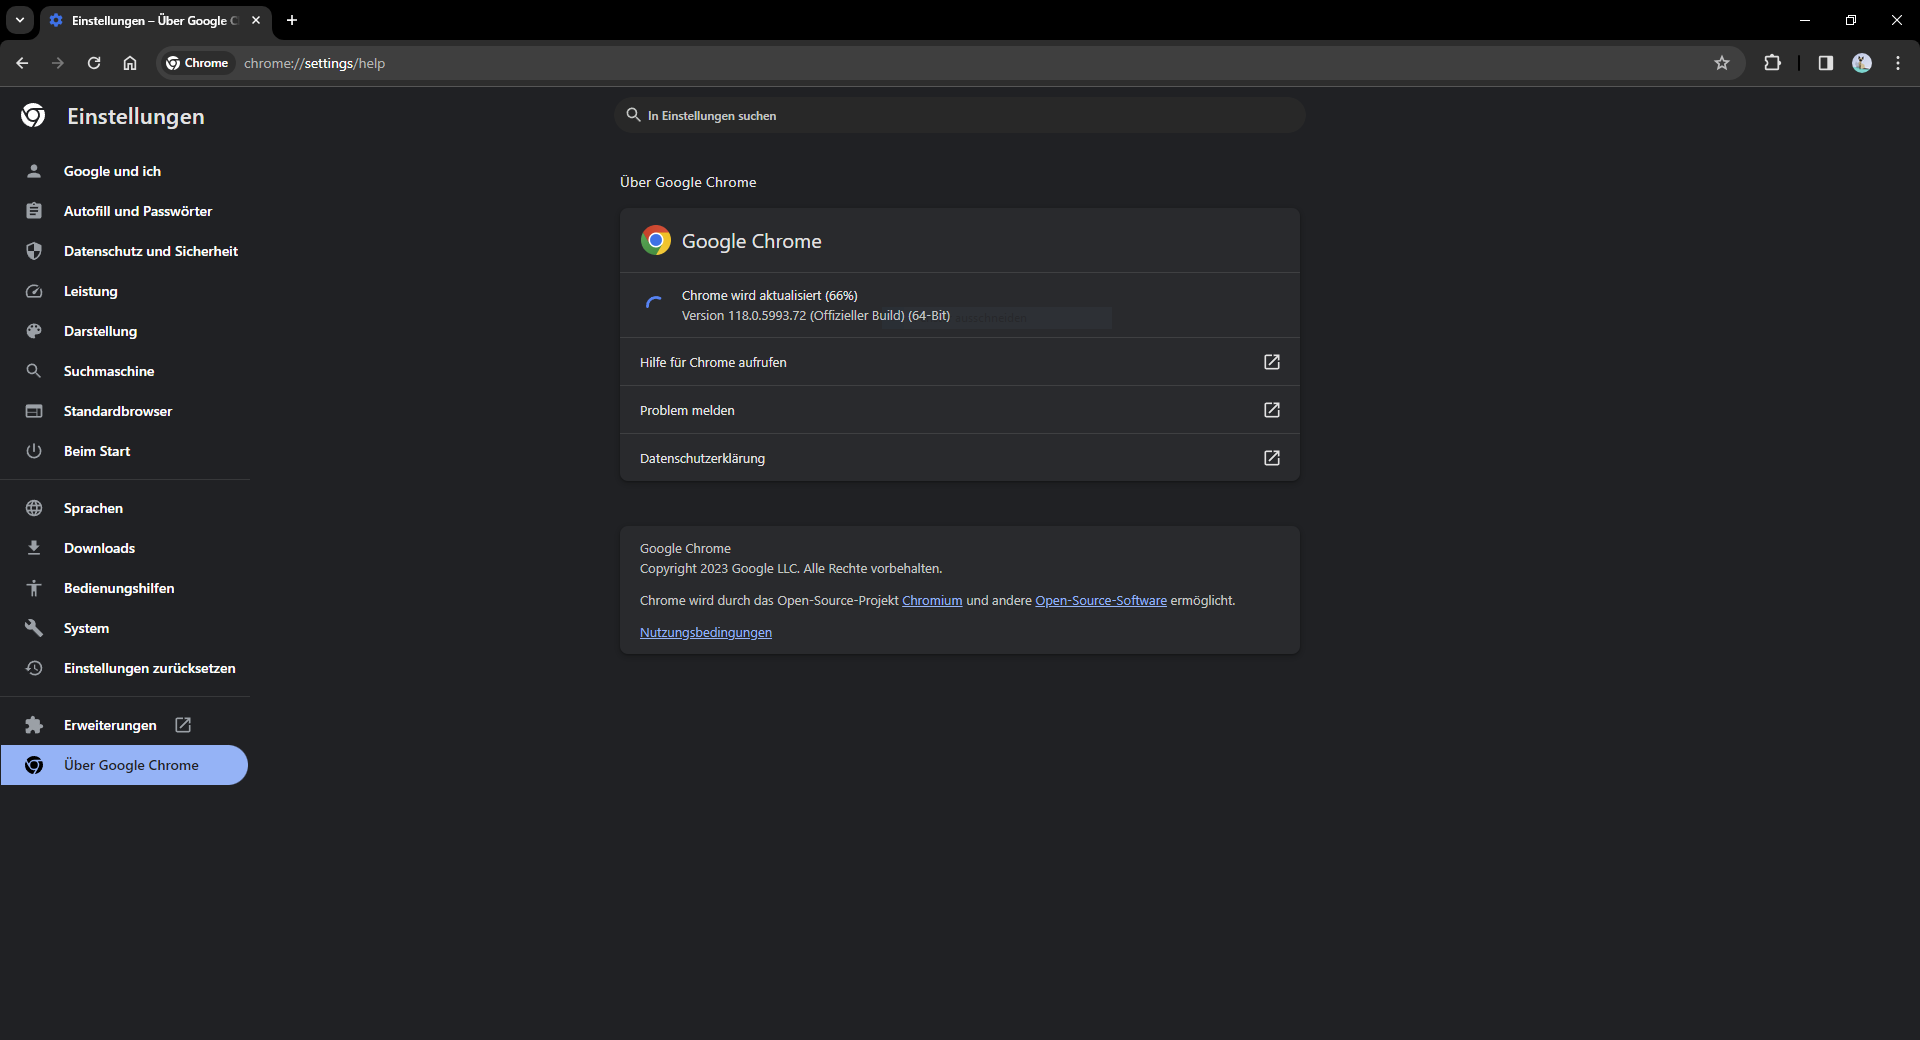Click the Einstellungen header Chrome logo
The height and width of the screenshot is (1040, 1920).
tap(33, 116)
